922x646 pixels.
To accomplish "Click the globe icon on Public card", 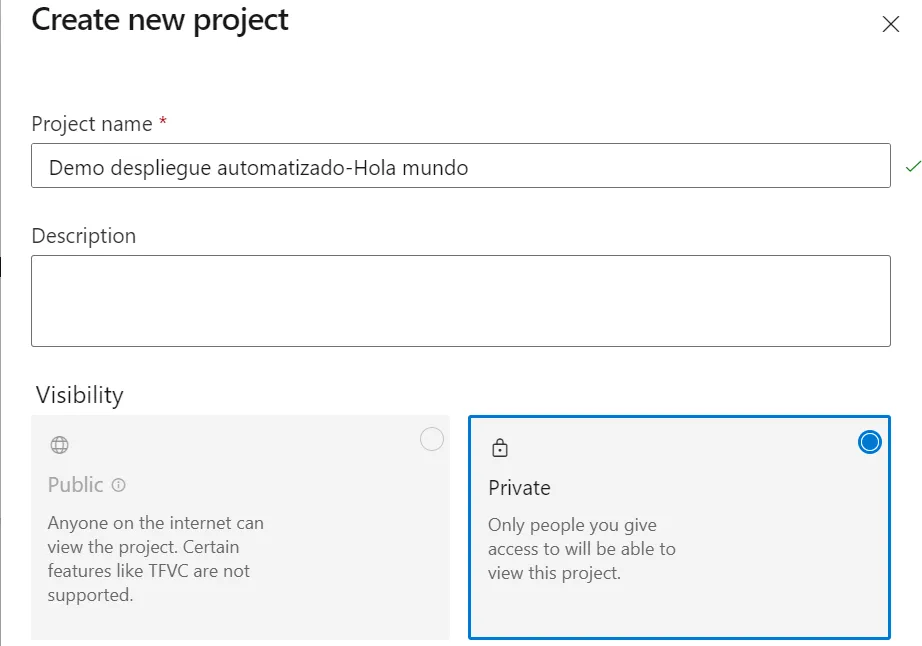I will tap(60, 445).
